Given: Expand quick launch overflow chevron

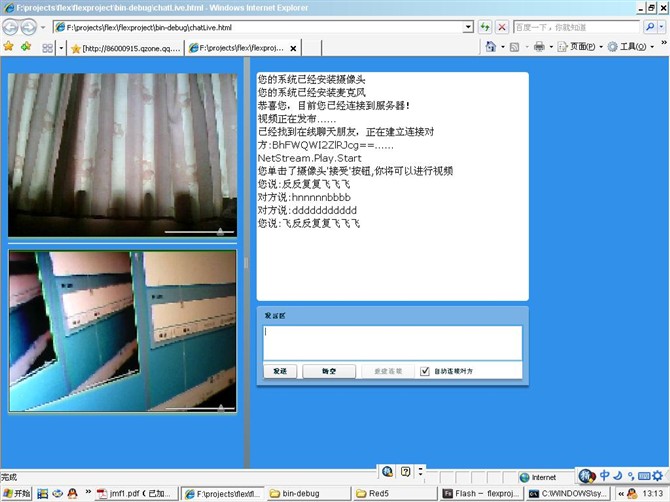Looking at the screenshot, I should [x=88, y=491].
